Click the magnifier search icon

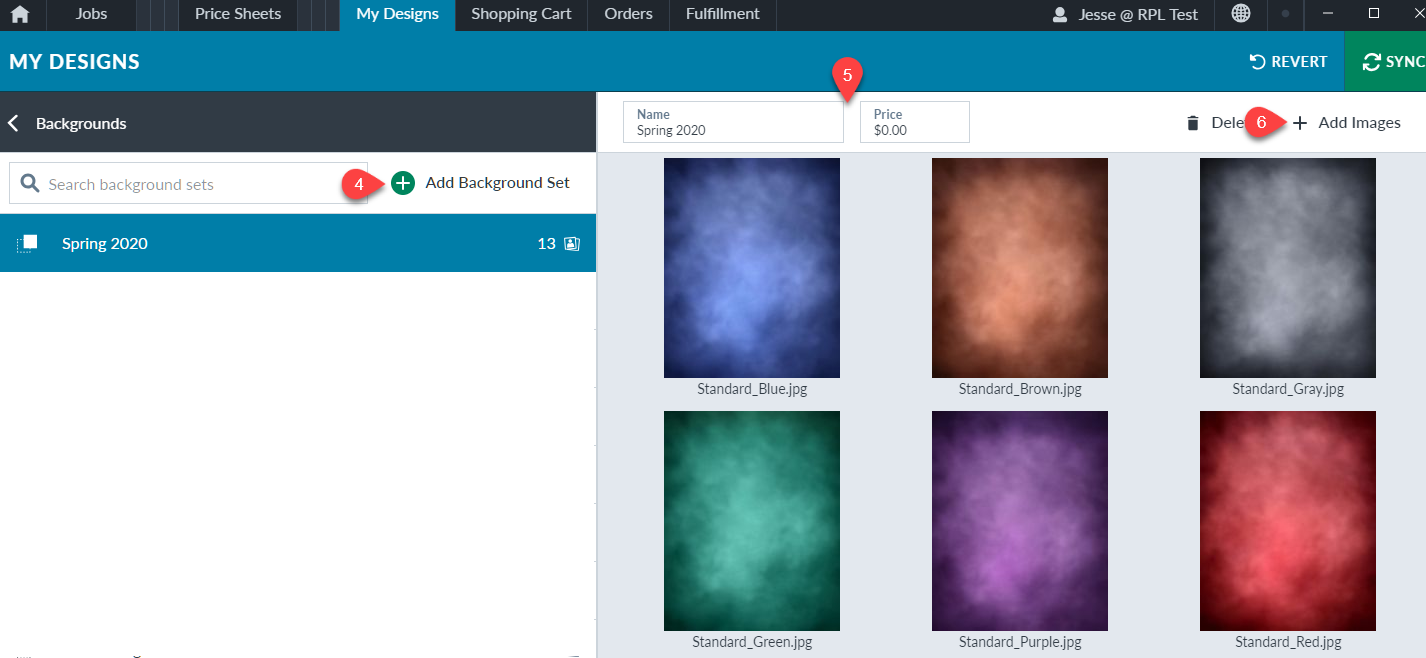(x=30, y=184)
